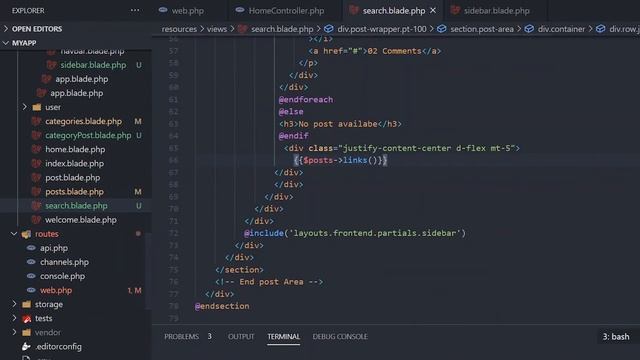Click the Laravel icon beside sidebar.blade.php in tree
This screenshot has width=640, height=360.
point(51,65)
